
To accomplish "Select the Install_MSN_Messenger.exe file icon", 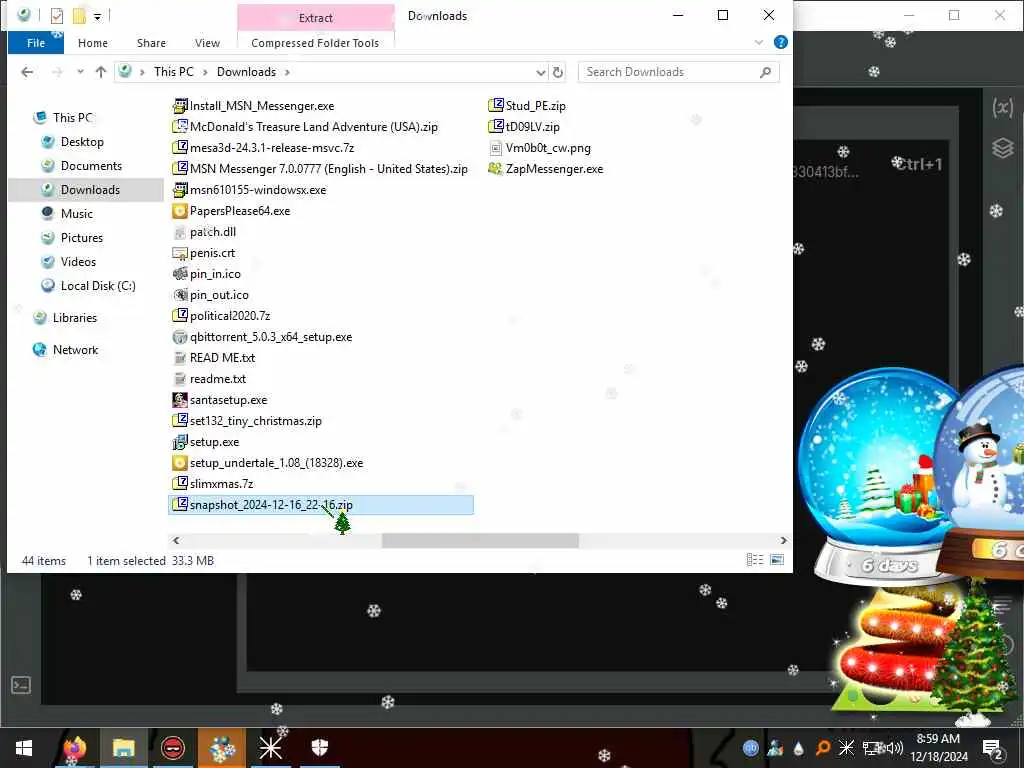I will (180, 106).
